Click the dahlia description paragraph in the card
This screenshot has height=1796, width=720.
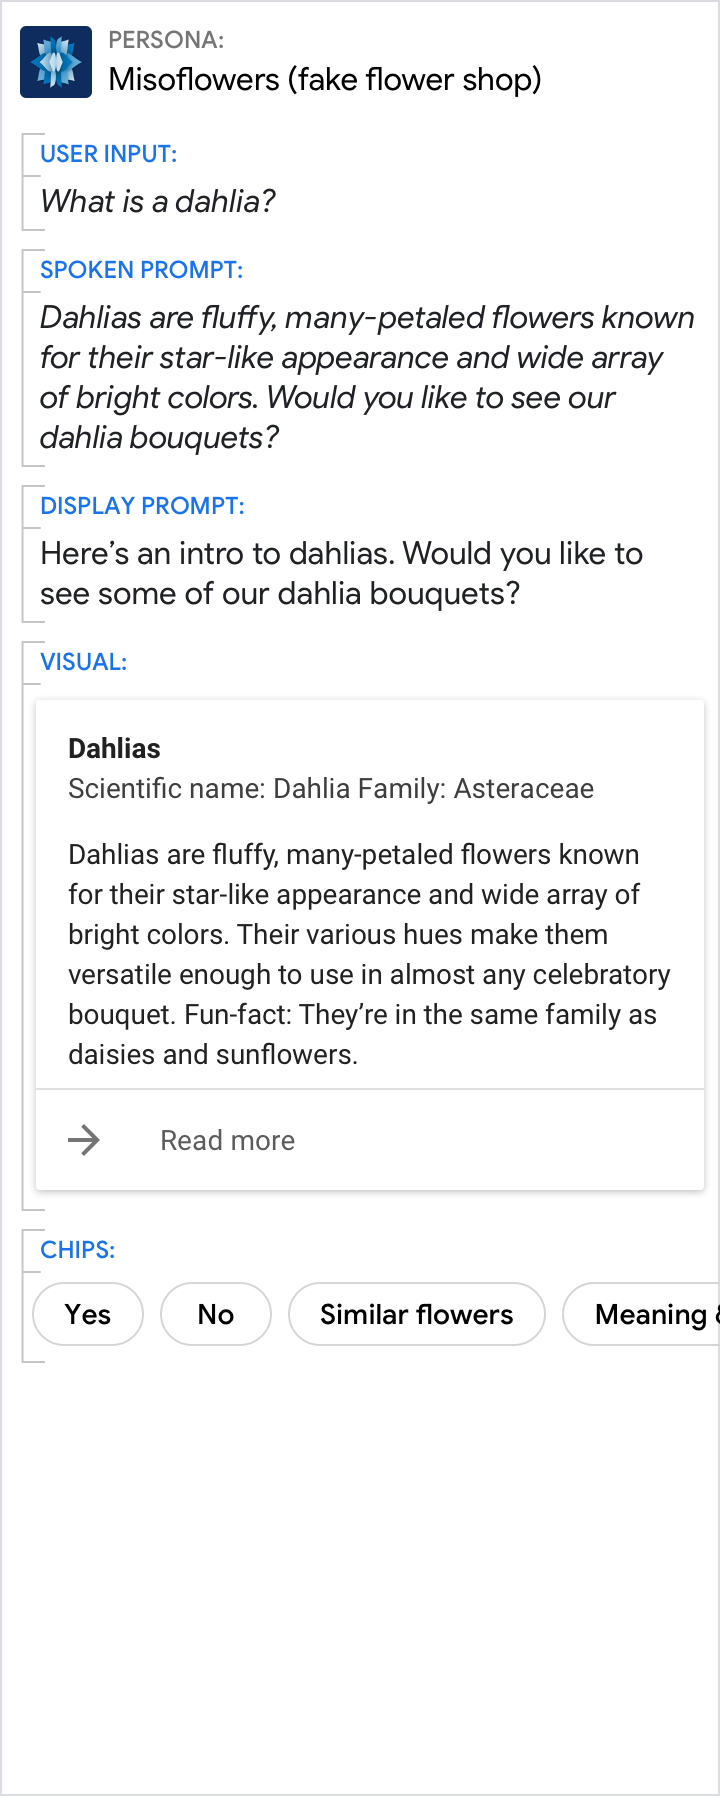coord(368,954)
